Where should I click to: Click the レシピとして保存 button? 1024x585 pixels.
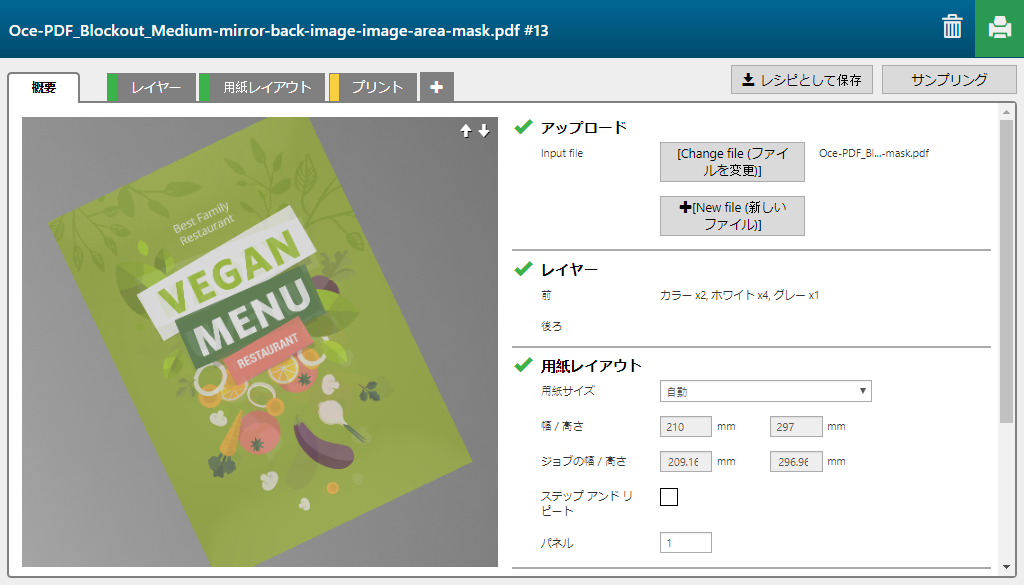802,80
